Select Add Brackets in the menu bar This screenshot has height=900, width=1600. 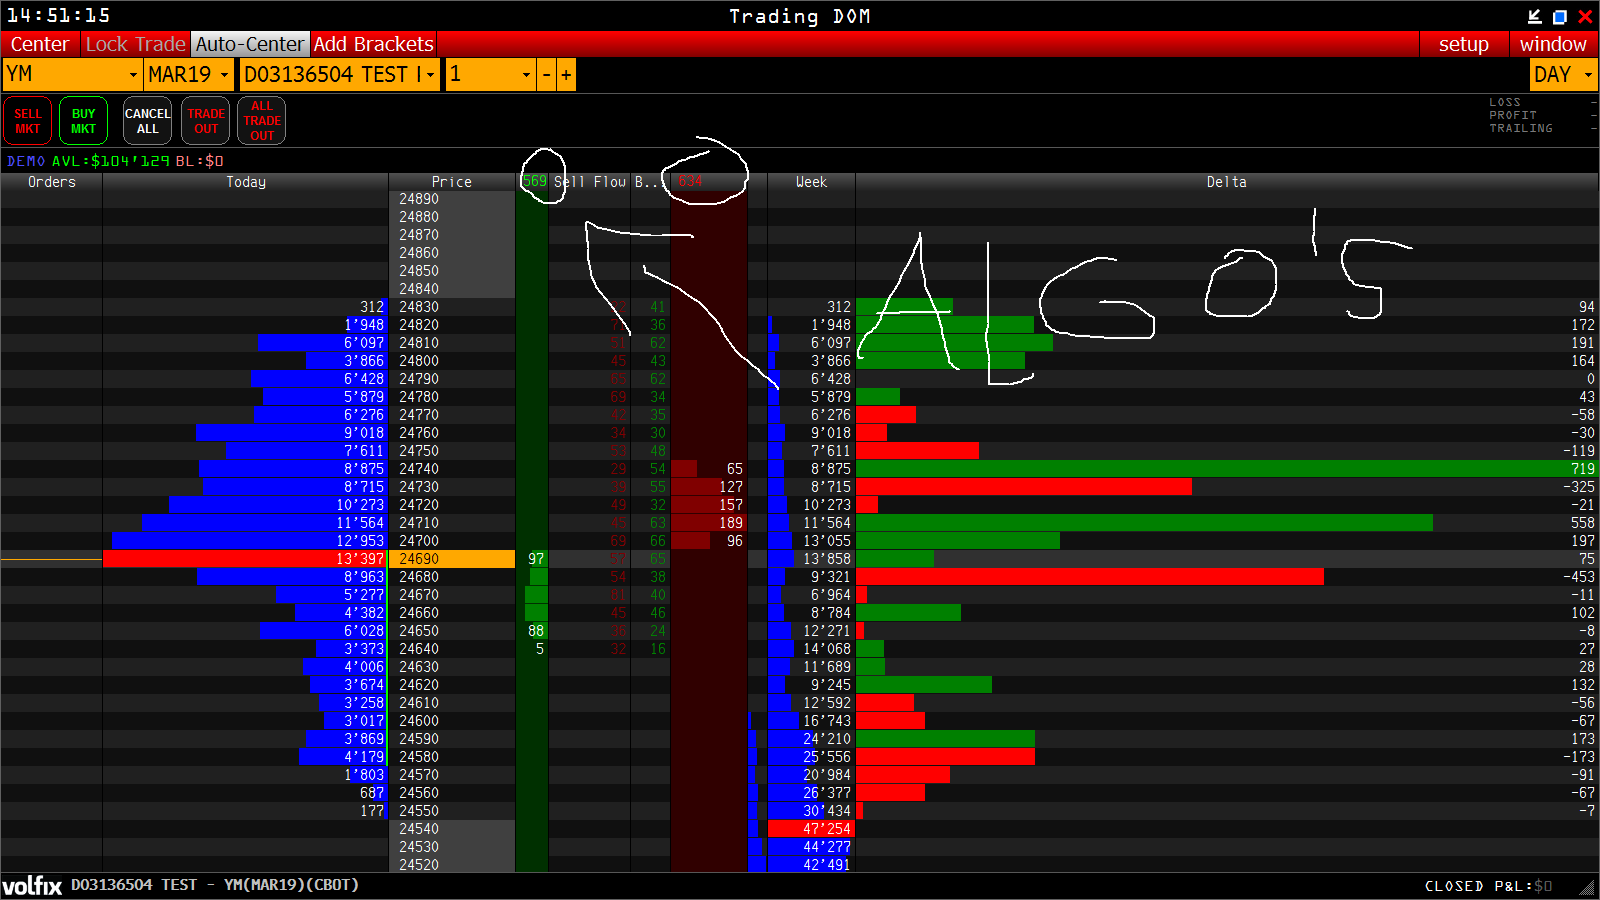pyautogui.click(x=373, y=44)
